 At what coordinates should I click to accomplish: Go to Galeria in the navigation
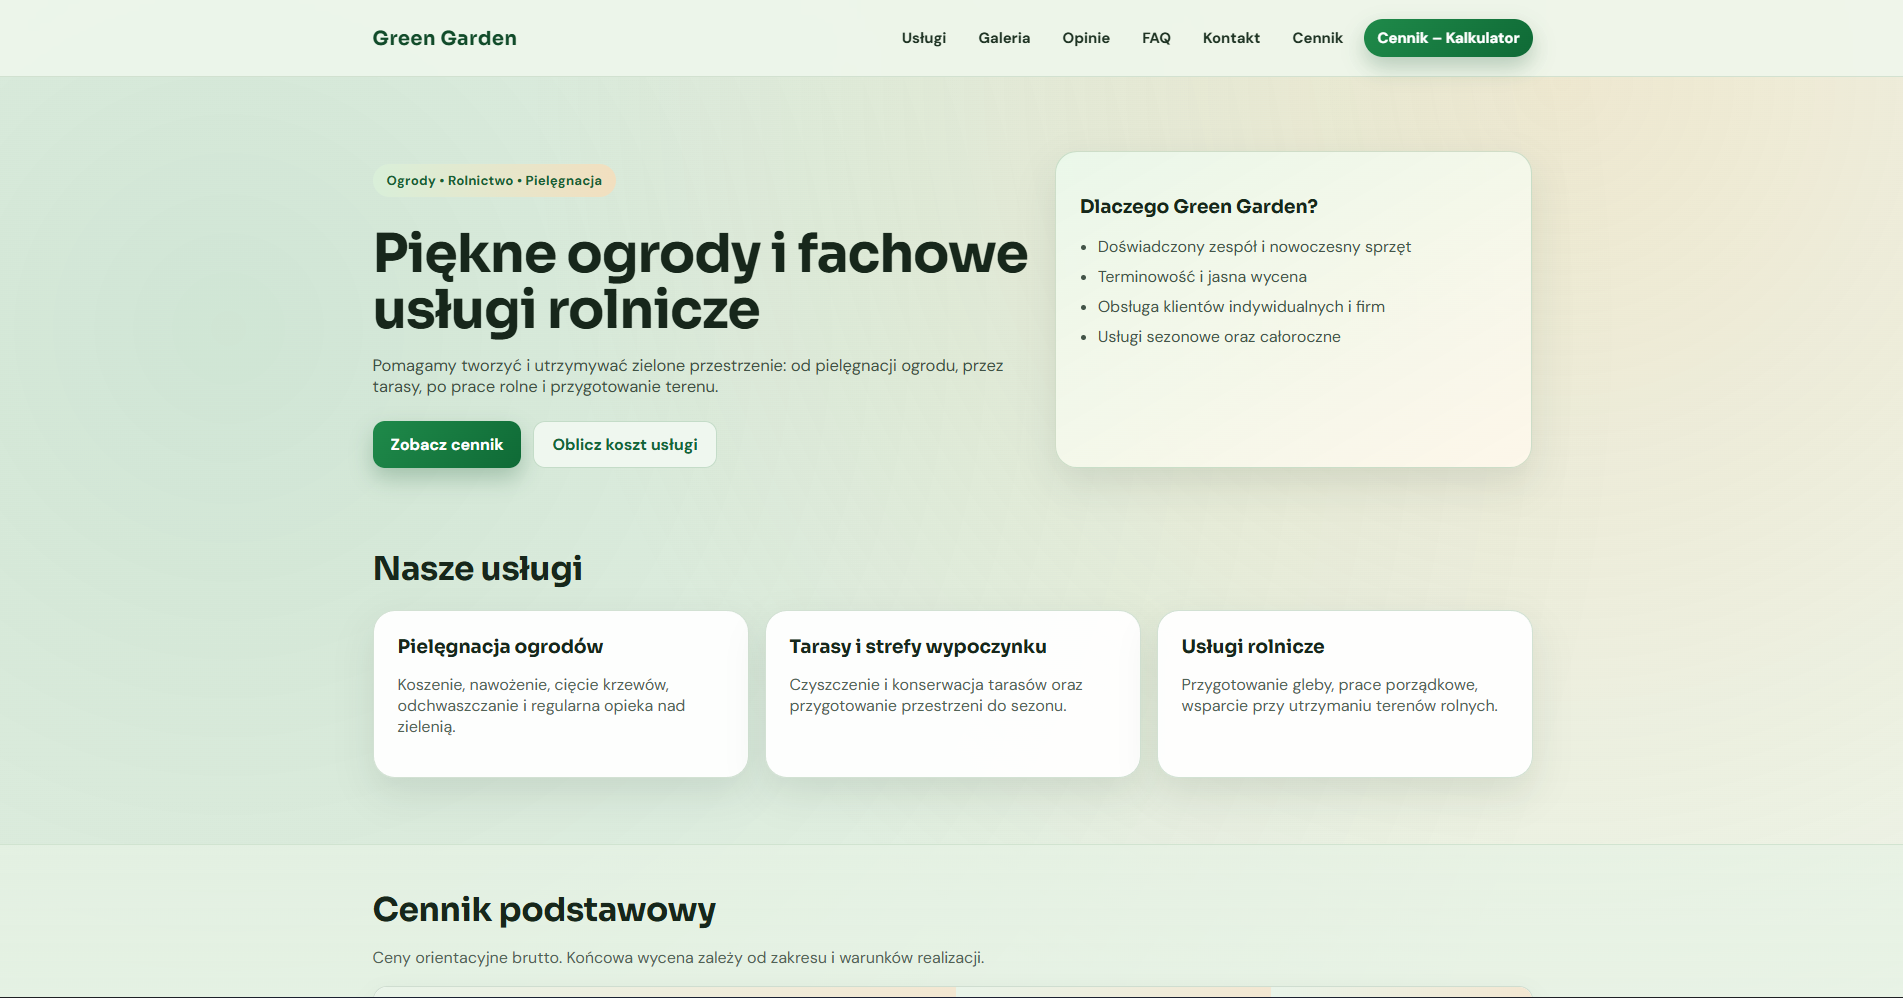(1003, 38)
